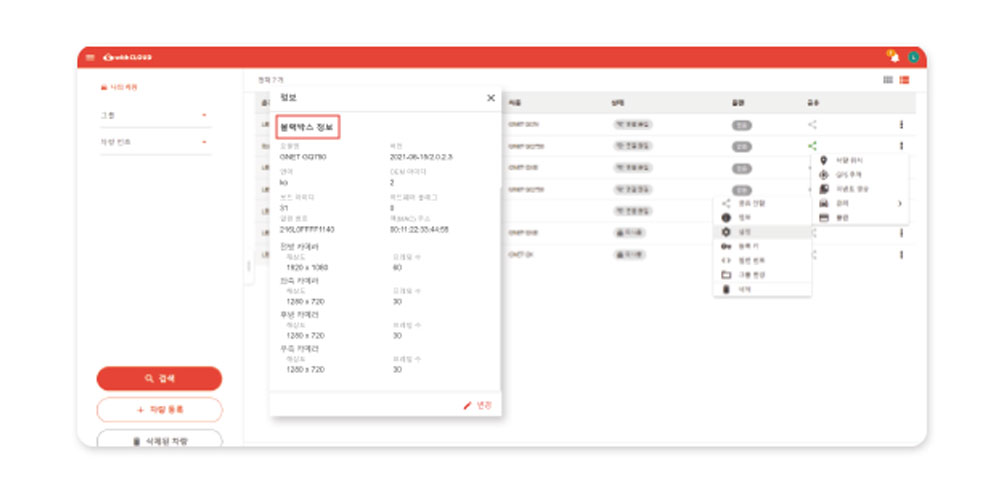The height and width of the screenshot is (493, 1000).
Task: Open the kebab menu in the last table row
Action: pos(901,254)
